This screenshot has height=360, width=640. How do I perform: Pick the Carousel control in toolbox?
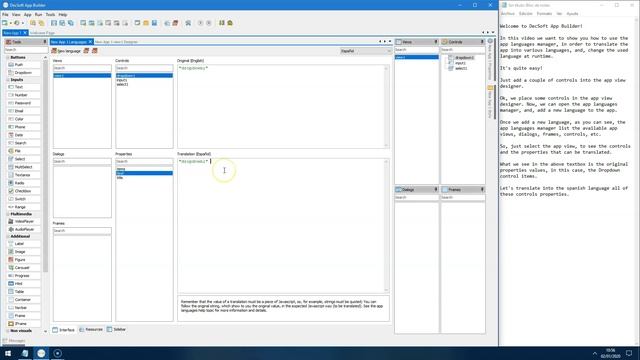[x=24, y=268]
